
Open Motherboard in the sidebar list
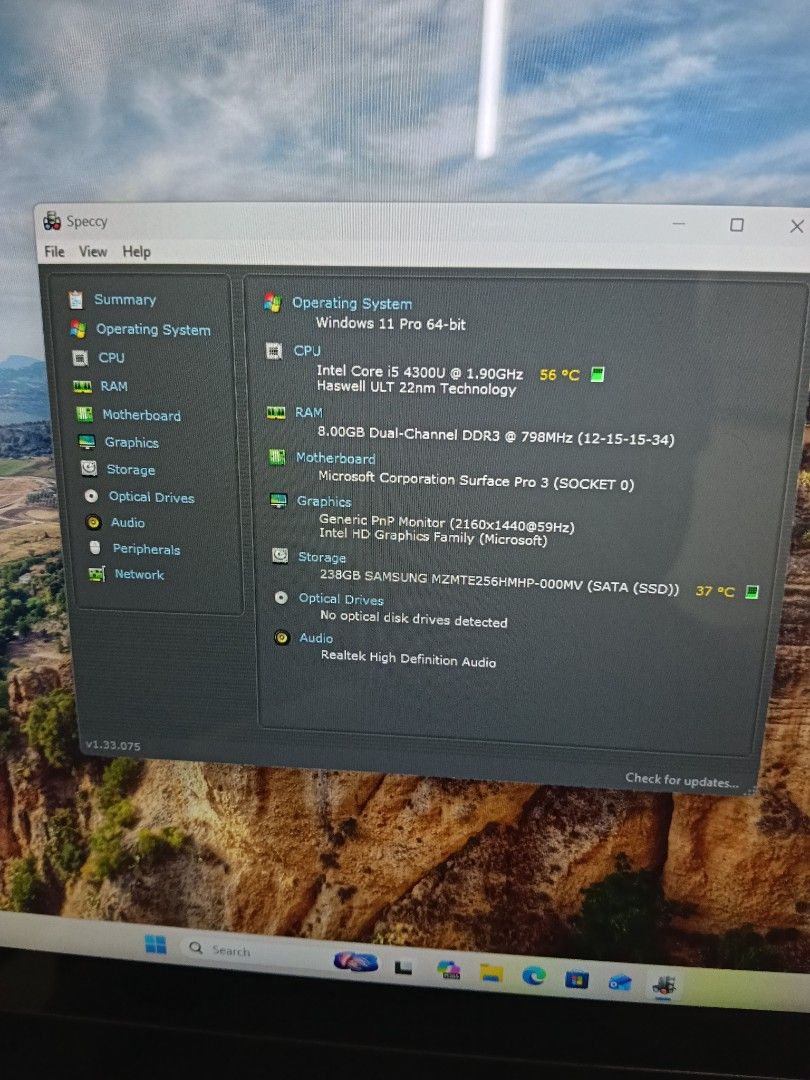[141, 415]
